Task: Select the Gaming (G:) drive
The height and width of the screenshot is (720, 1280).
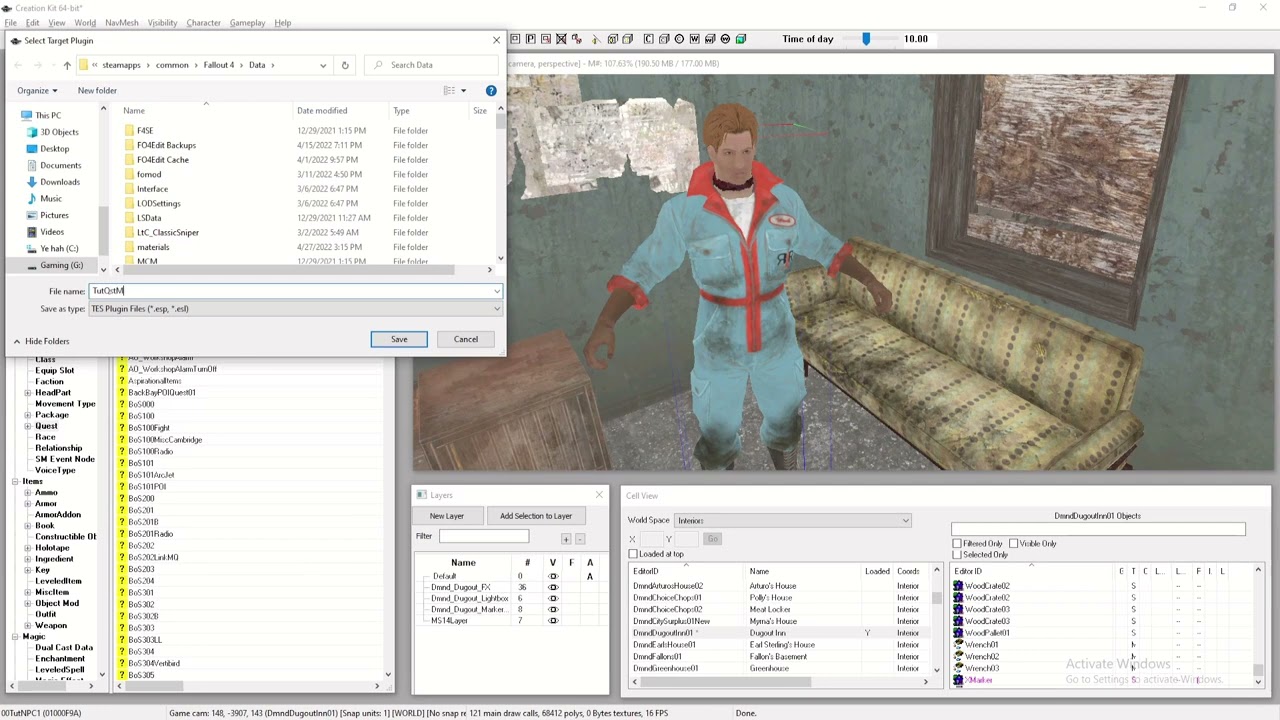Action: tap(61, 265)
